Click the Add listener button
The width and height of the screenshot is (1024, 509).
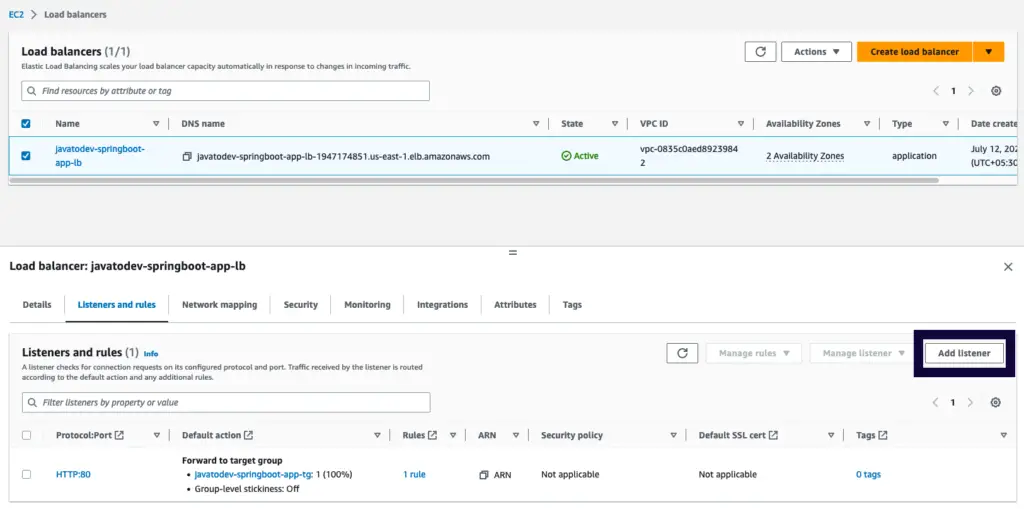click(964, 353)
